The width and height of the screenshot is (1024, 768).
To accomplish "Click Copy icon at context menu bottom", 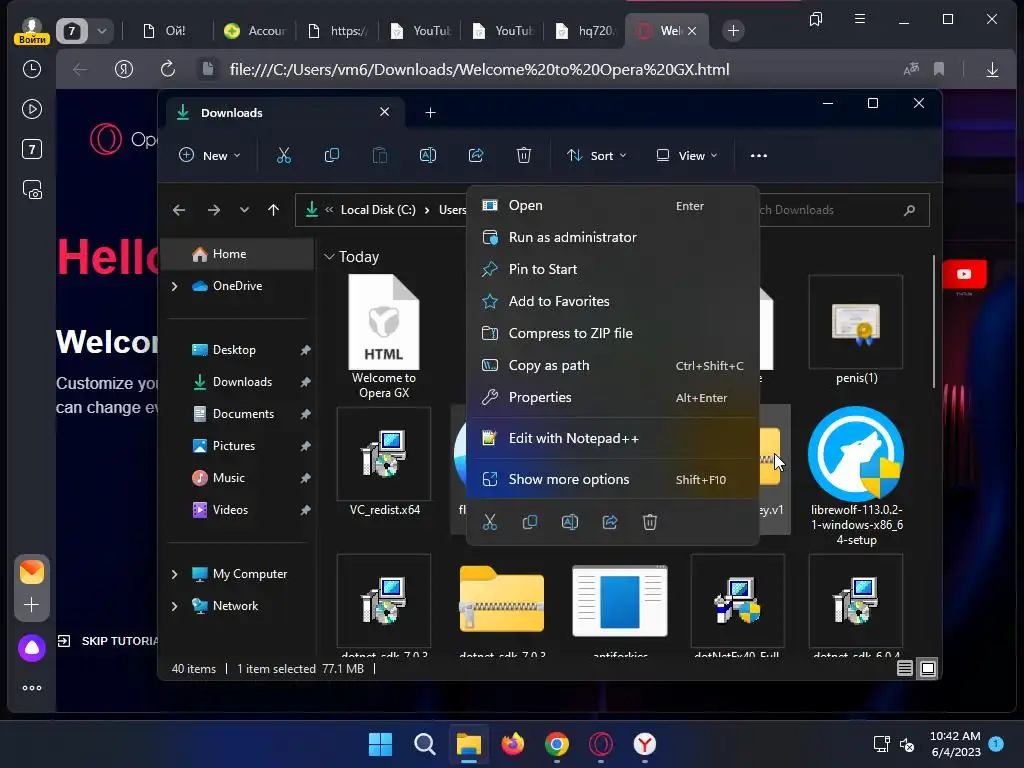I will pos(530,522).
